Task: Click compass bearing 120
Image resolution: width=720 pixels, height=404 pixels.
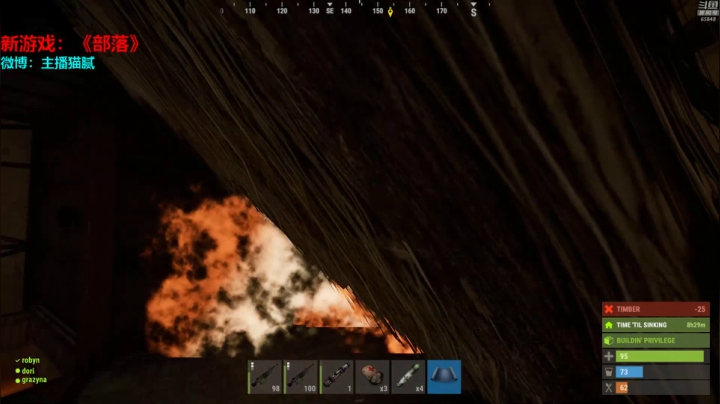Action: click(x=282, y=11)
